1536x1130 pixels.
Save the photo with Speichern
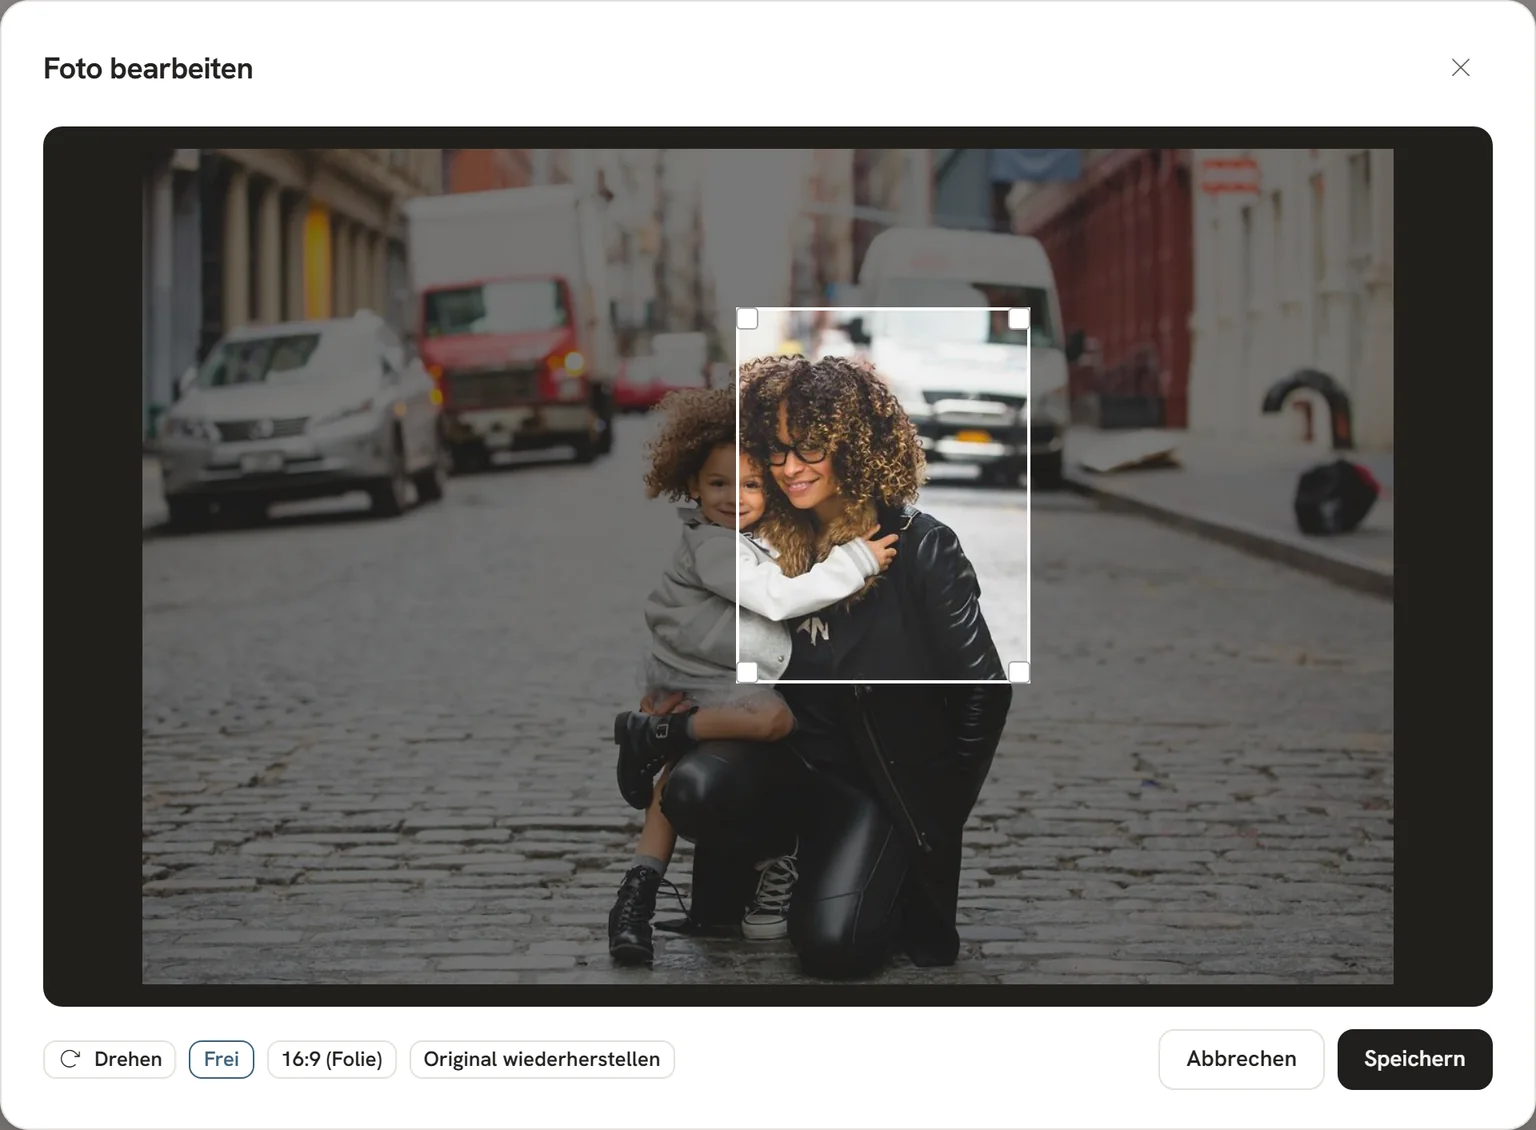pyautogui.click(x=1415, y=1059)
